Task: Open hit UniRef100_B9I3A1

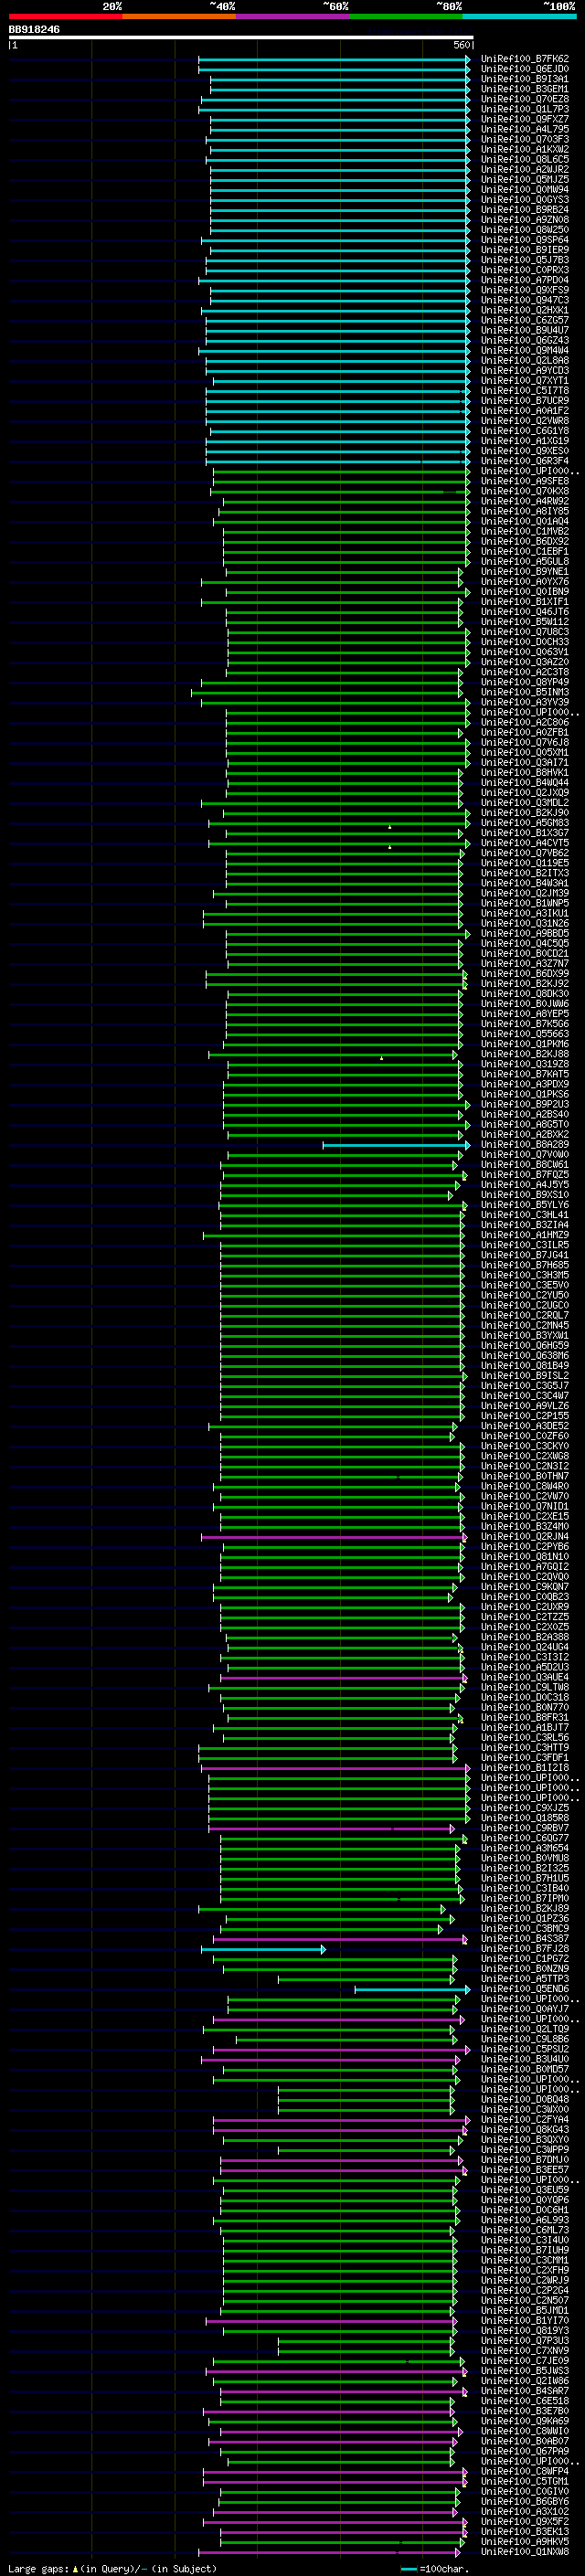Action: coord(525,79)
